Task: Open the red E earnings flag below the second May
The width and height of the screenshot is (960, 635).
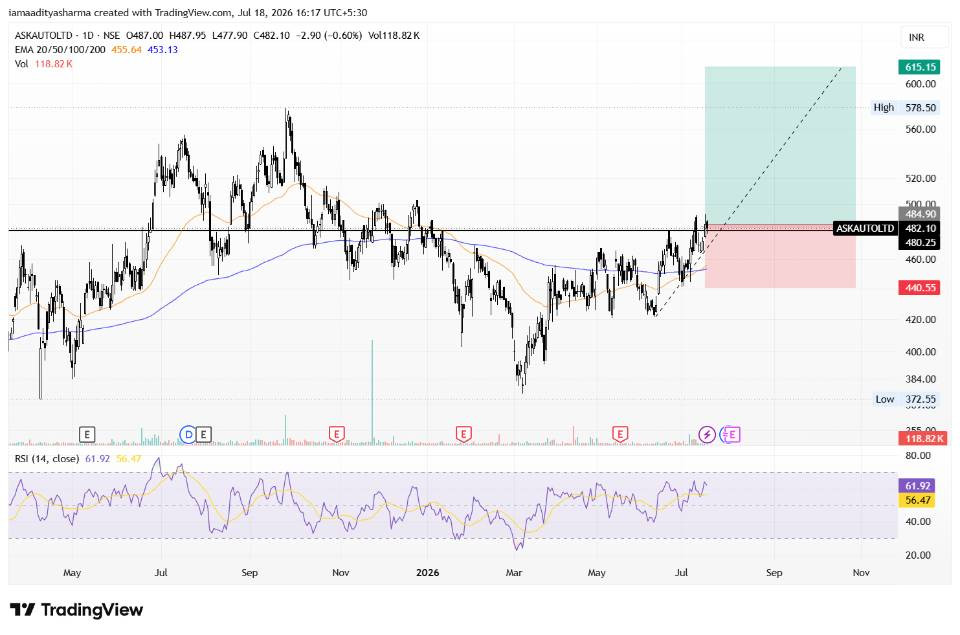Action: pos(620,435)
